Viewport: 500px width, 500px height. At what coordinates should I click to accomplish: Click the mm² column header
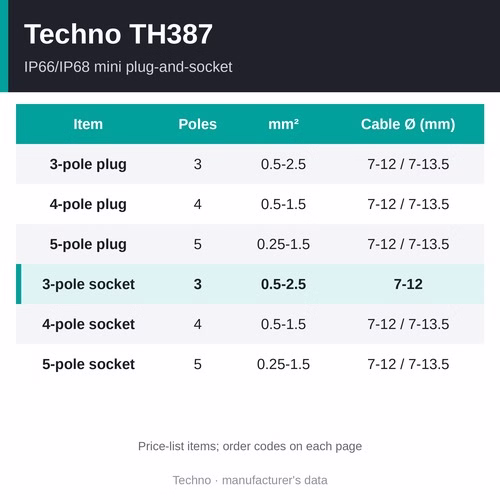coord(283,124)
